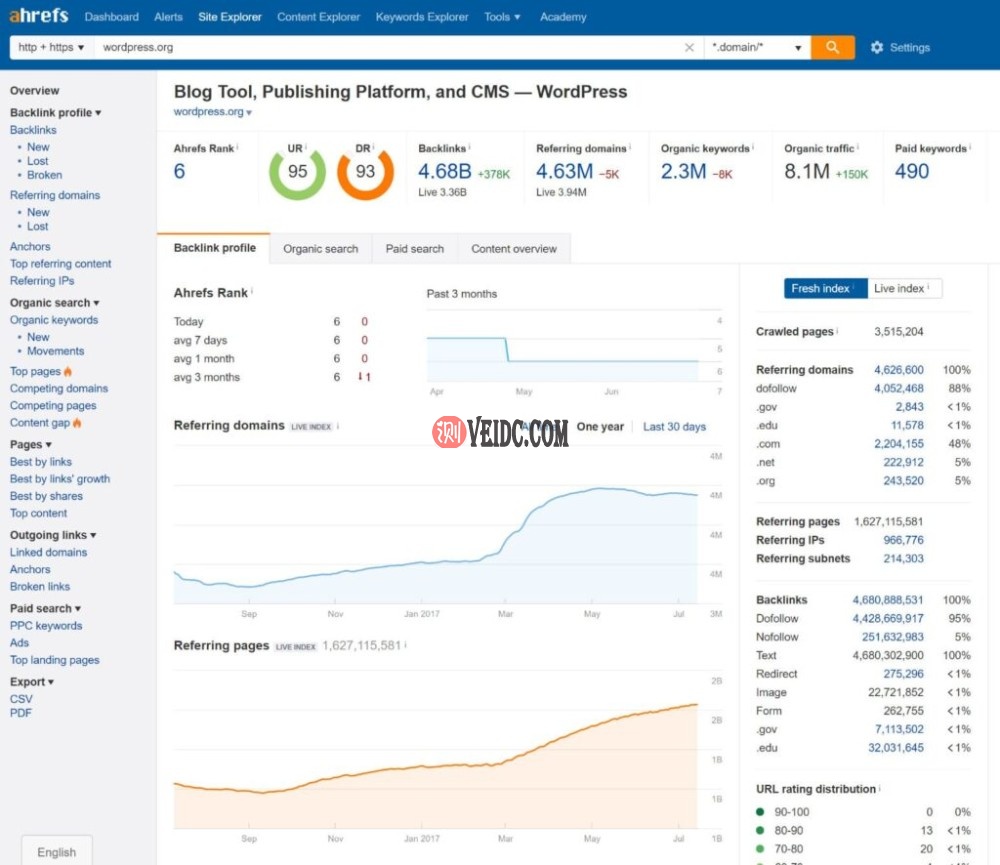This screenshot has height=865, width=1000.
Task: Switch to Live index toggle
Action: [904, 288]
